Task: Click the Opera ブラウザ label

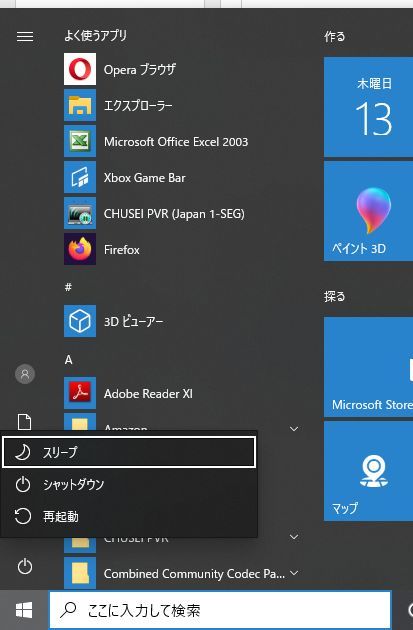Action: coord(139,70)
